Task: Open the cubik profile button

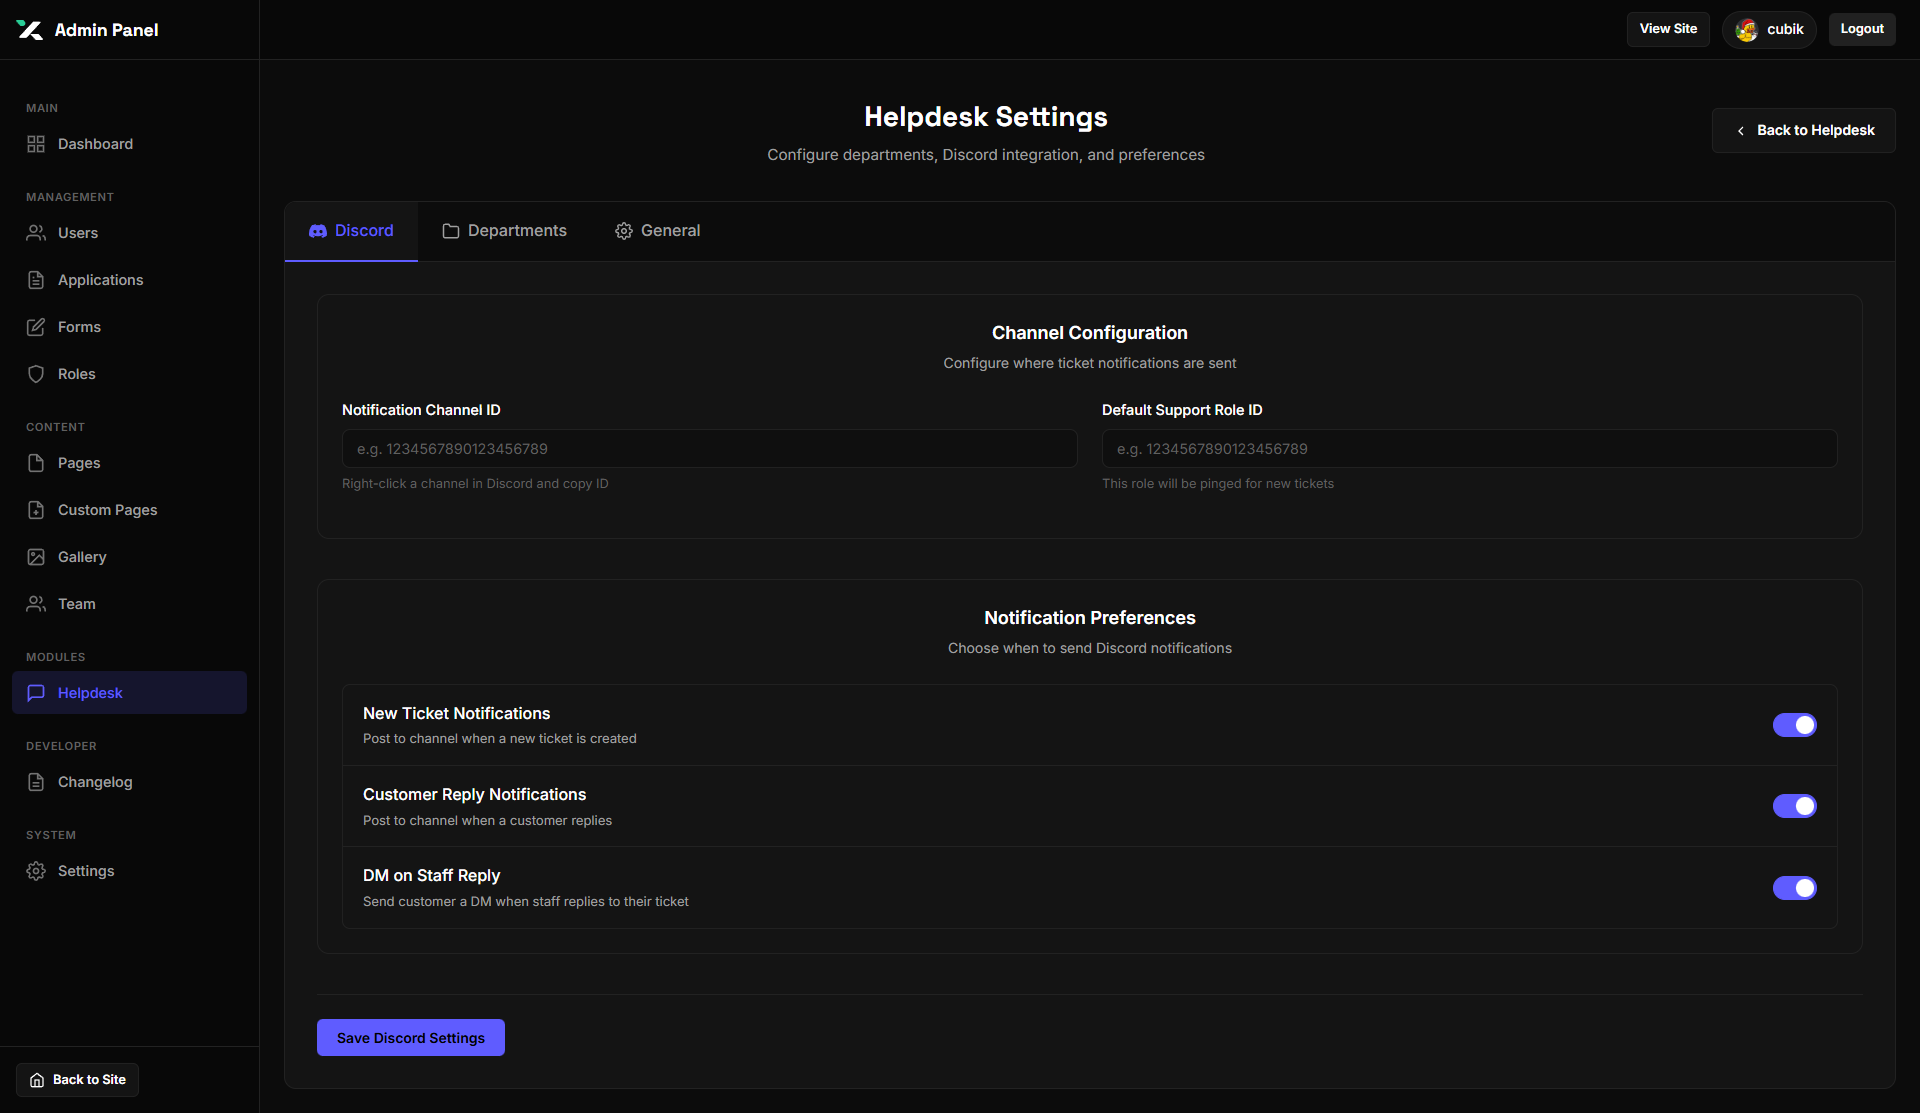Action: click(1769, 30)
